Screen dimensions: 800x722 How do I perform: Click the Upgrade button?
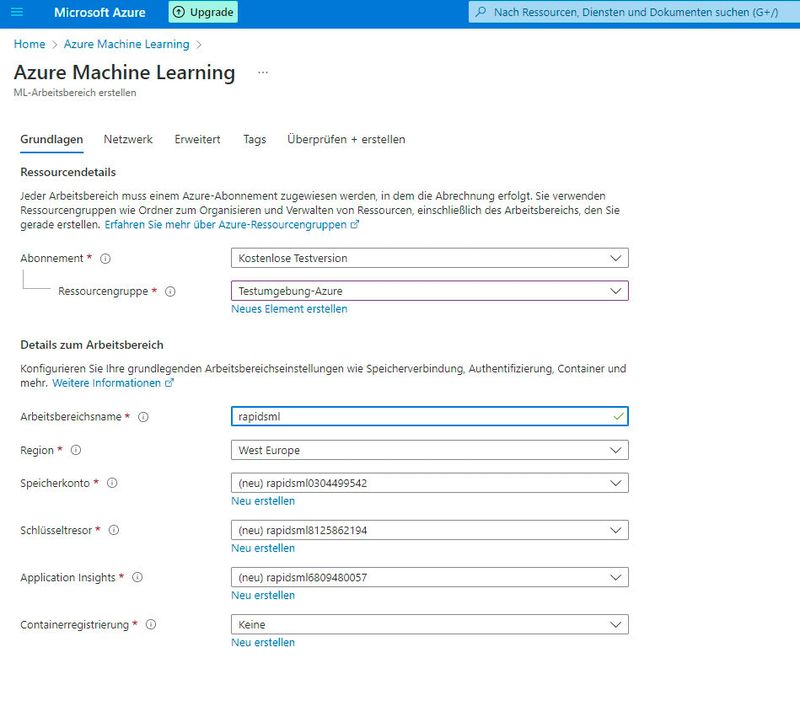(203, 12)
